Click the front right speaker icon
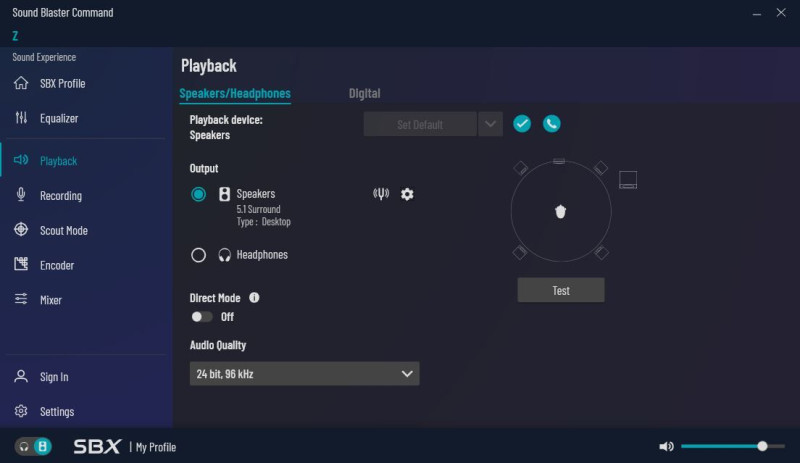 tap(601, 168)
